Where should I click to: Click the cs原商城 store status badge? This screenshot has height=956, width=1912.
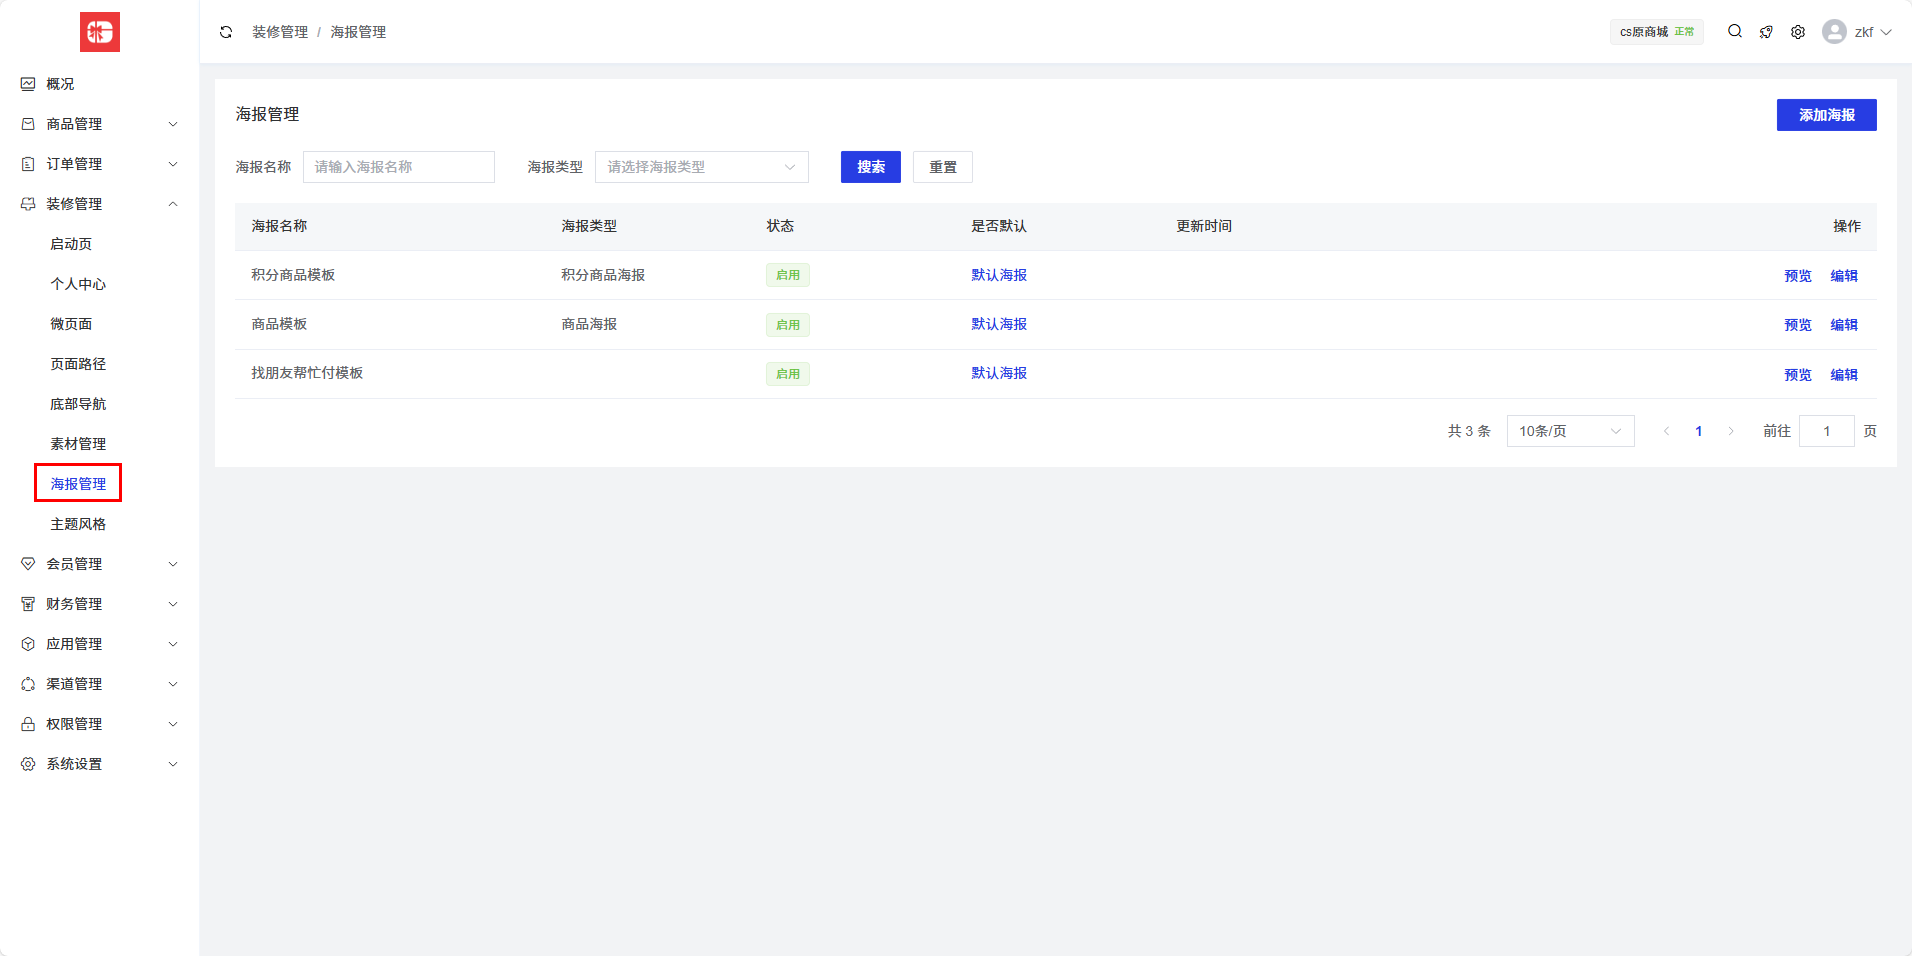(x=1656, y=32)
